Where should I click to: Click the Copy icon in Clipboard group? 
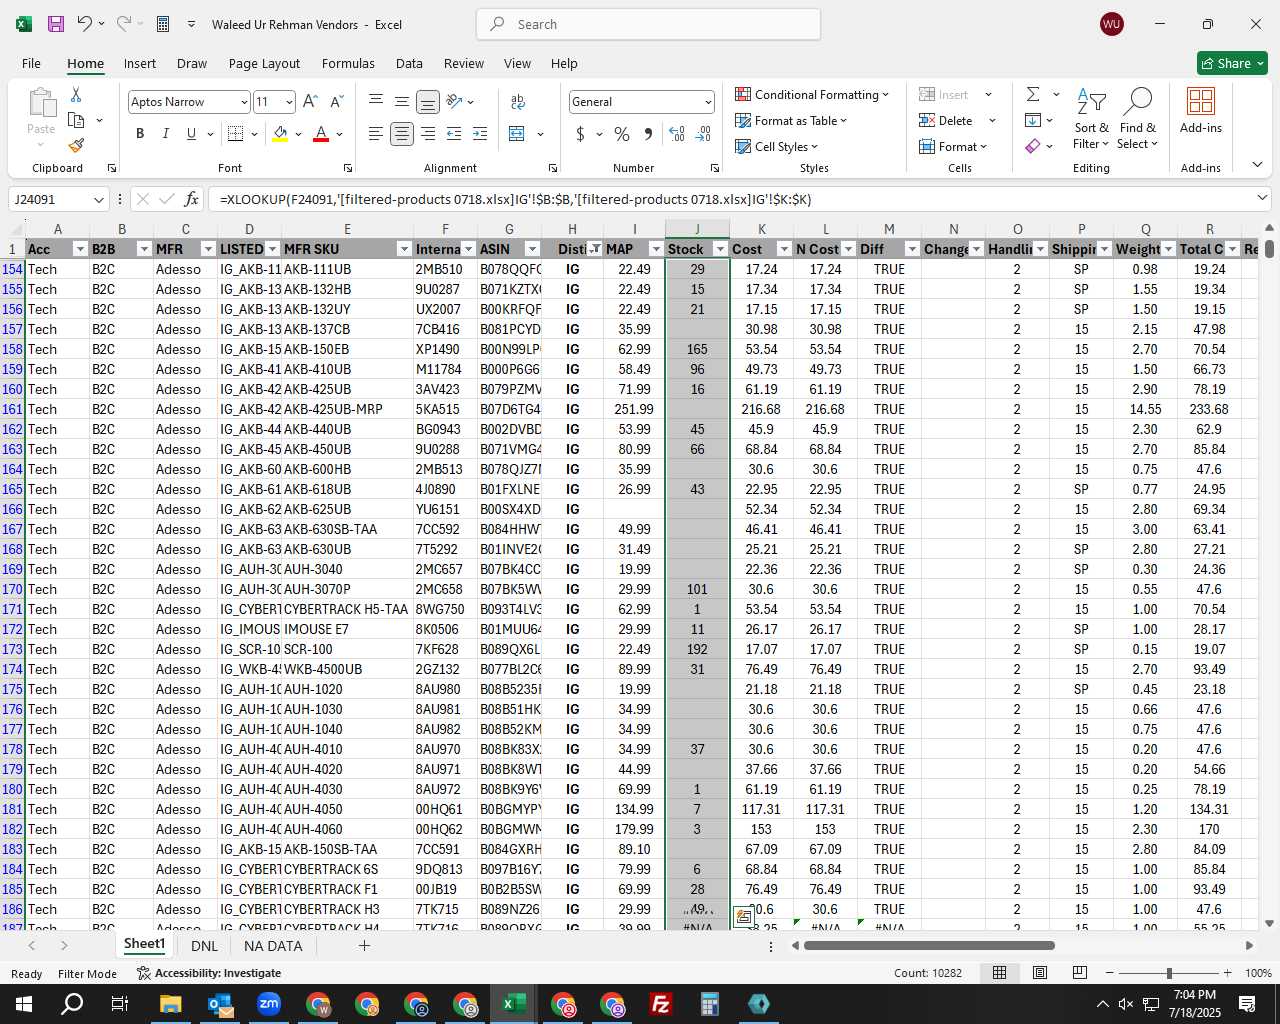76,120
